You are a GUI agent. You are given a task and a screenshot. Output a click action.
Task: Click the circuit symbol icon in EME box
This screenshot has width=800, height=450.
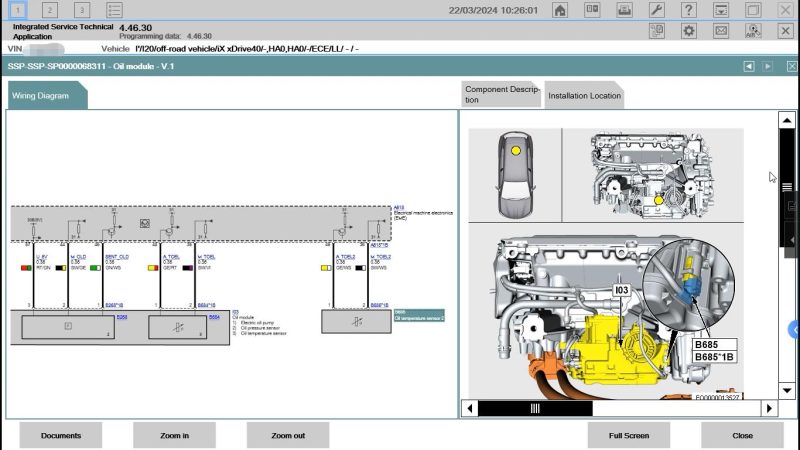[145, 223]
